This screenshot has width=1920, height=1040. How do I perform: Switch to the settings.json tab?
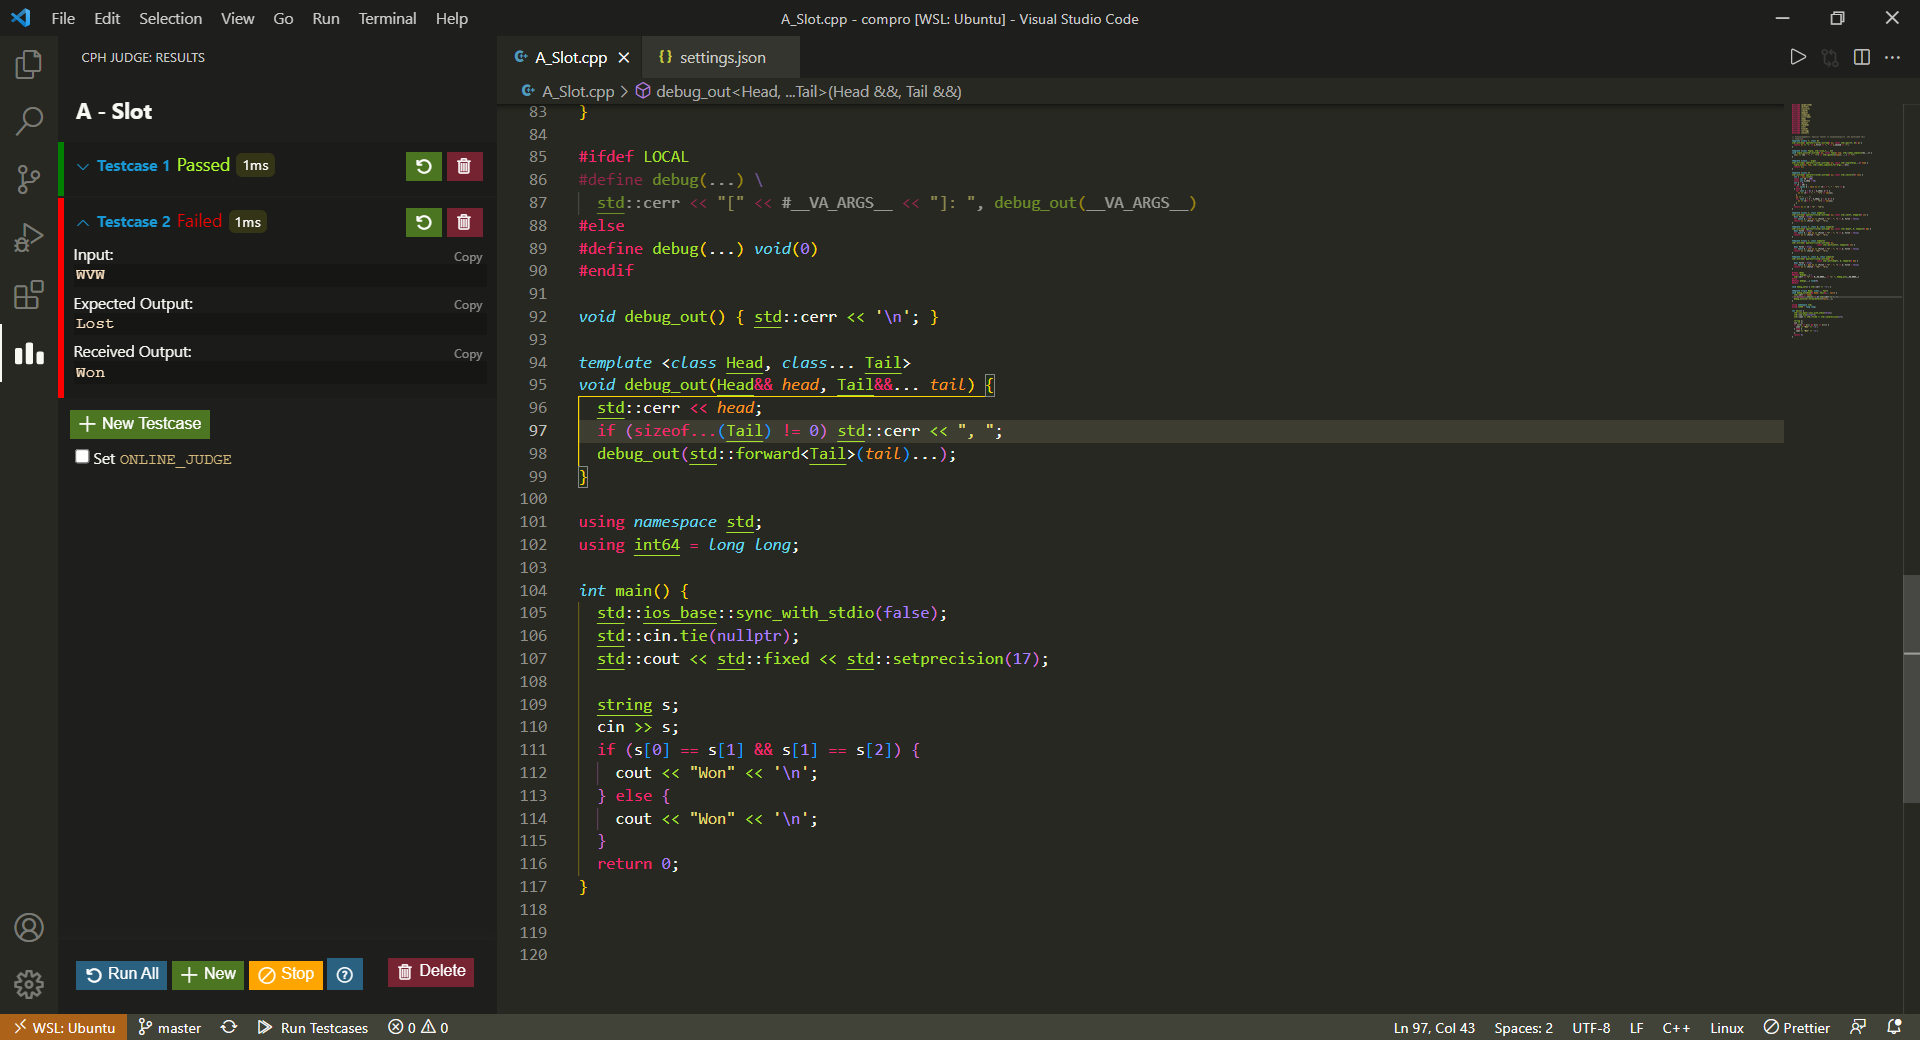[721, 58]
